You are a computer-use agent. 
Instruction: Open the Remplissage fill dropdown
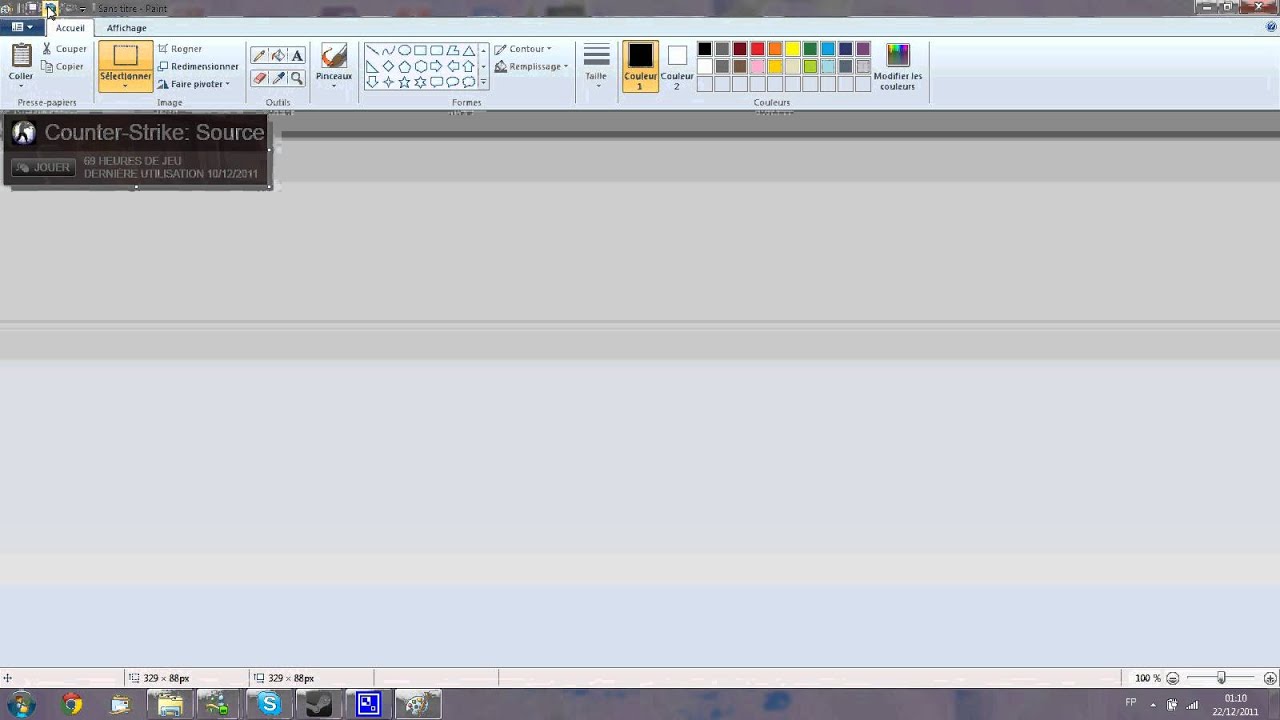tap(531, 67)
